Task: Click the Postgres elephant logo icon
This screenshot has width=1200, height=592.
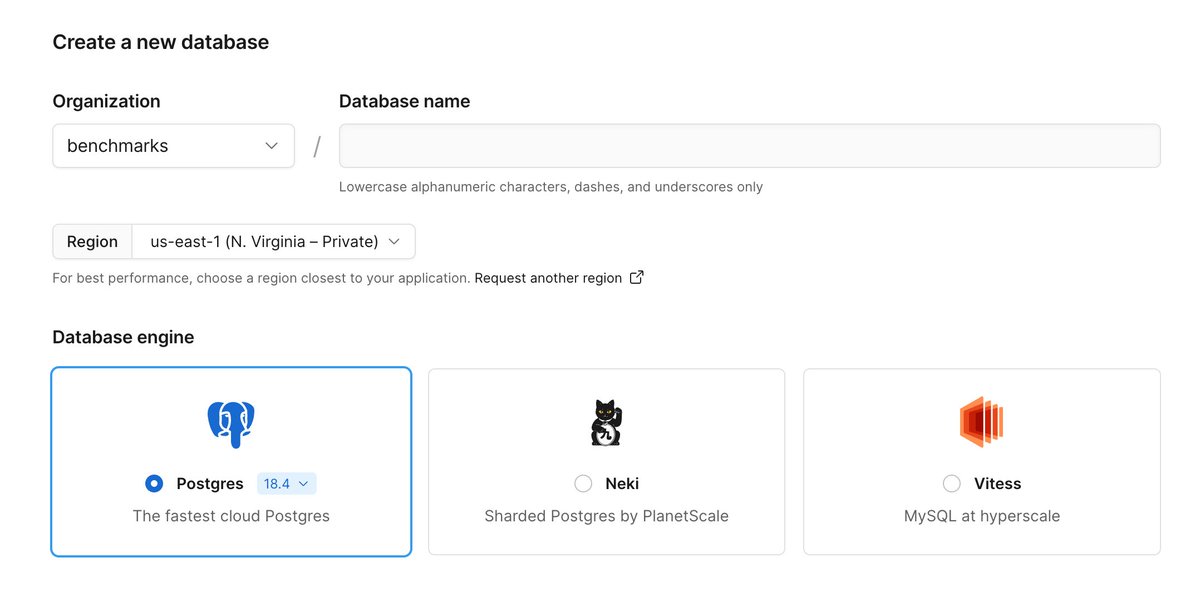Action: click(x=231, y=424)
